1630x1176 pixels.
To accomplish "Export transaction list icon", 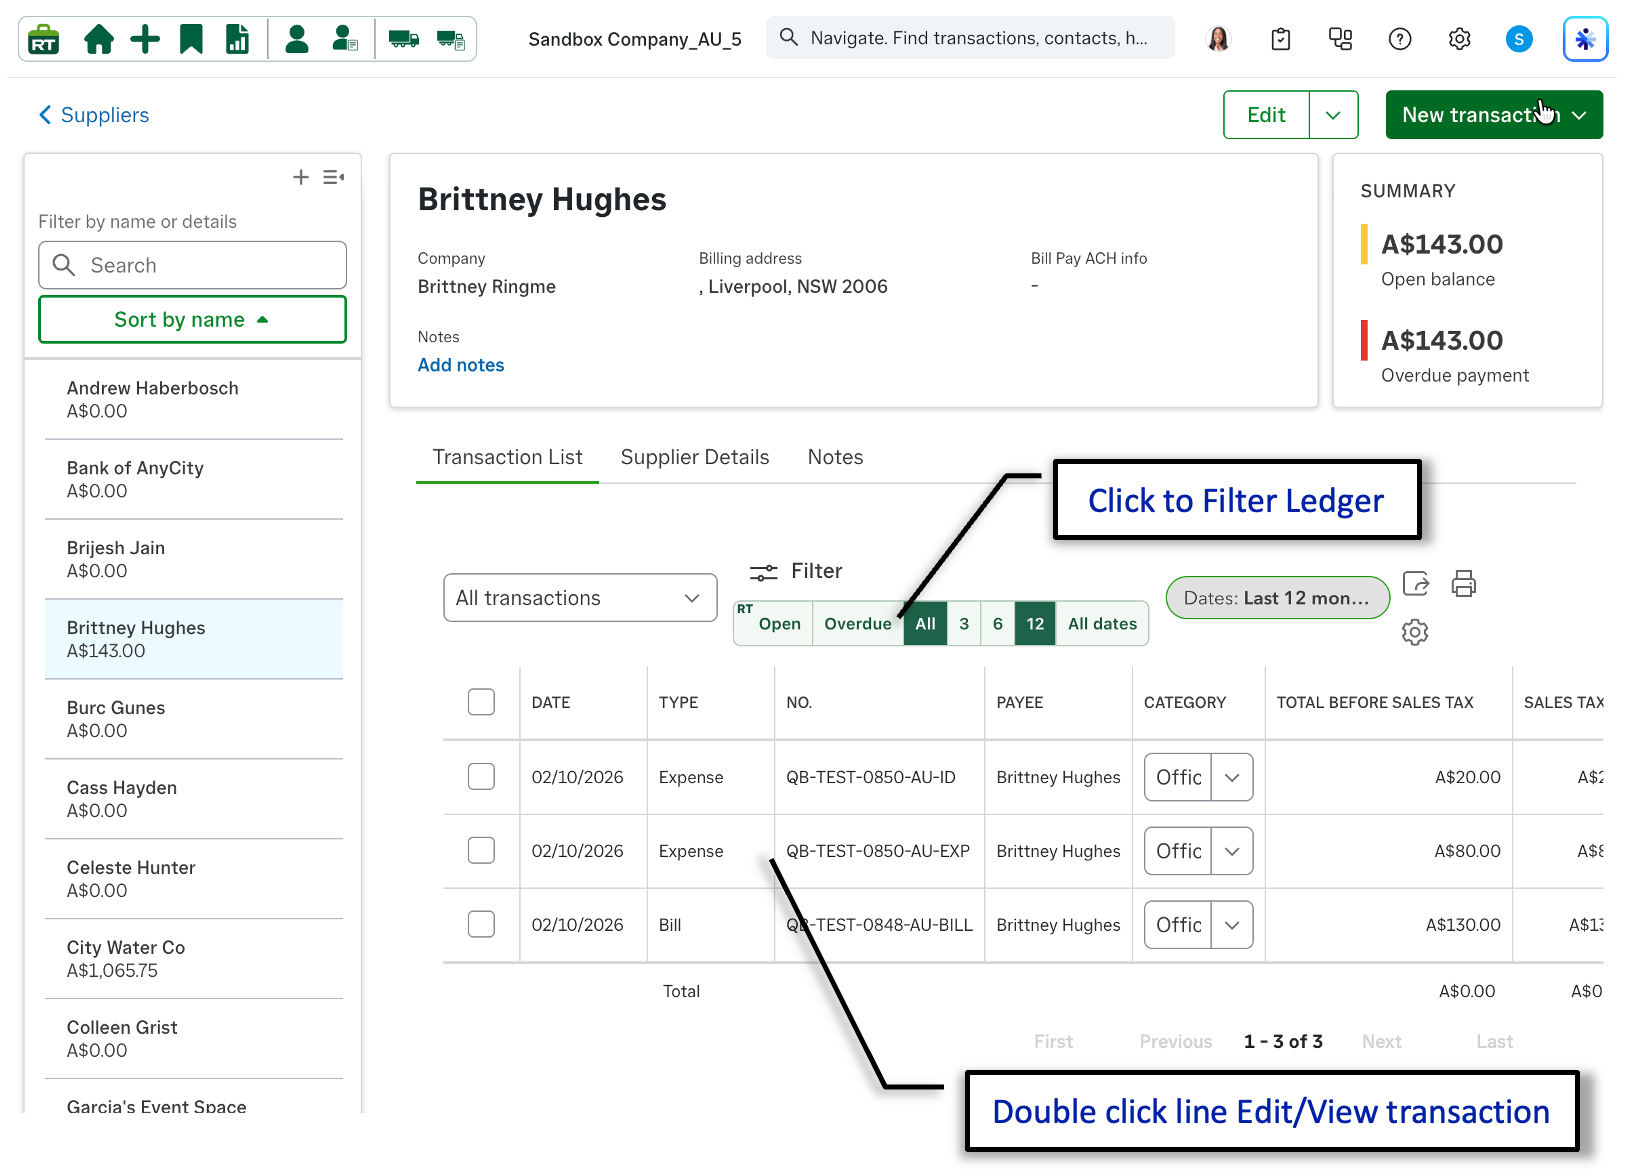I will pos(1416,583).
